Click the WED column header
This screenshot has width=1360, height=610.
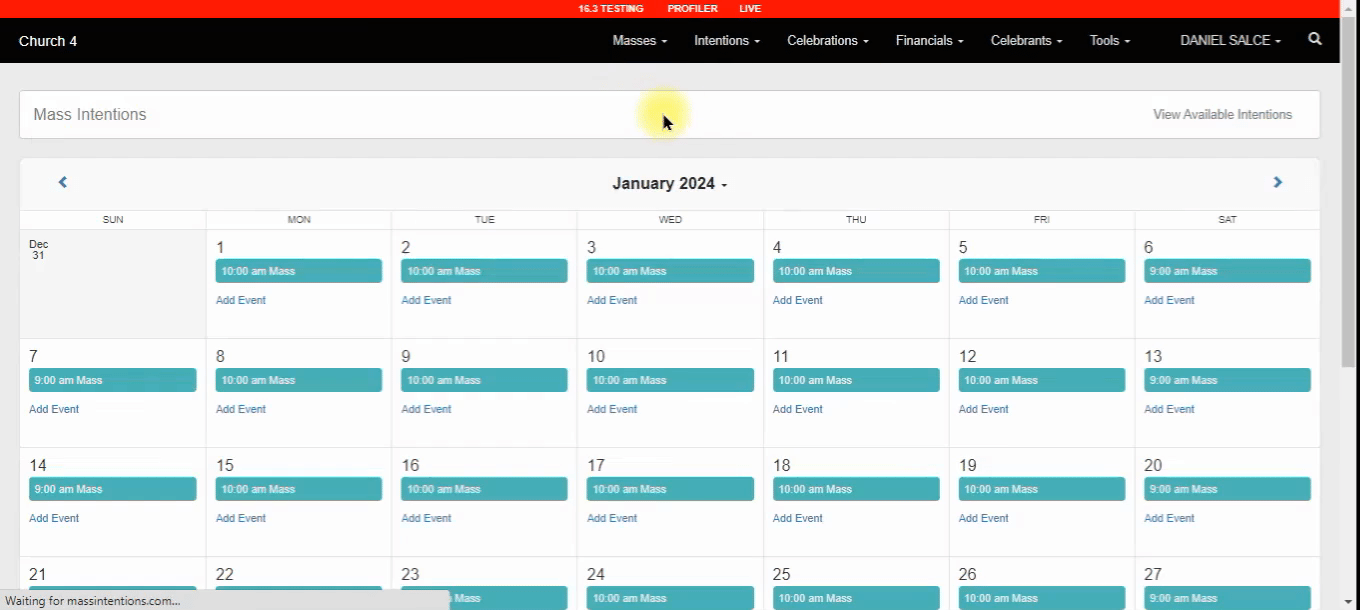point(670,219)
